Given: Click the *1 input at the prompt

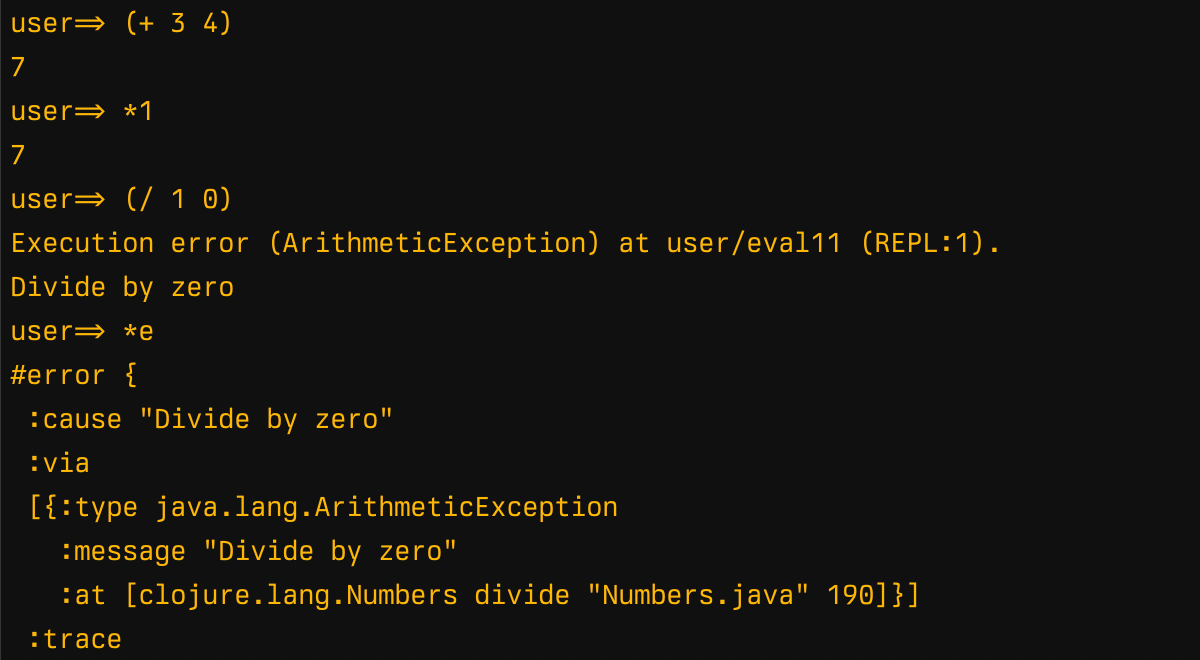Looking at the screenshot, I should click(138, 111).
